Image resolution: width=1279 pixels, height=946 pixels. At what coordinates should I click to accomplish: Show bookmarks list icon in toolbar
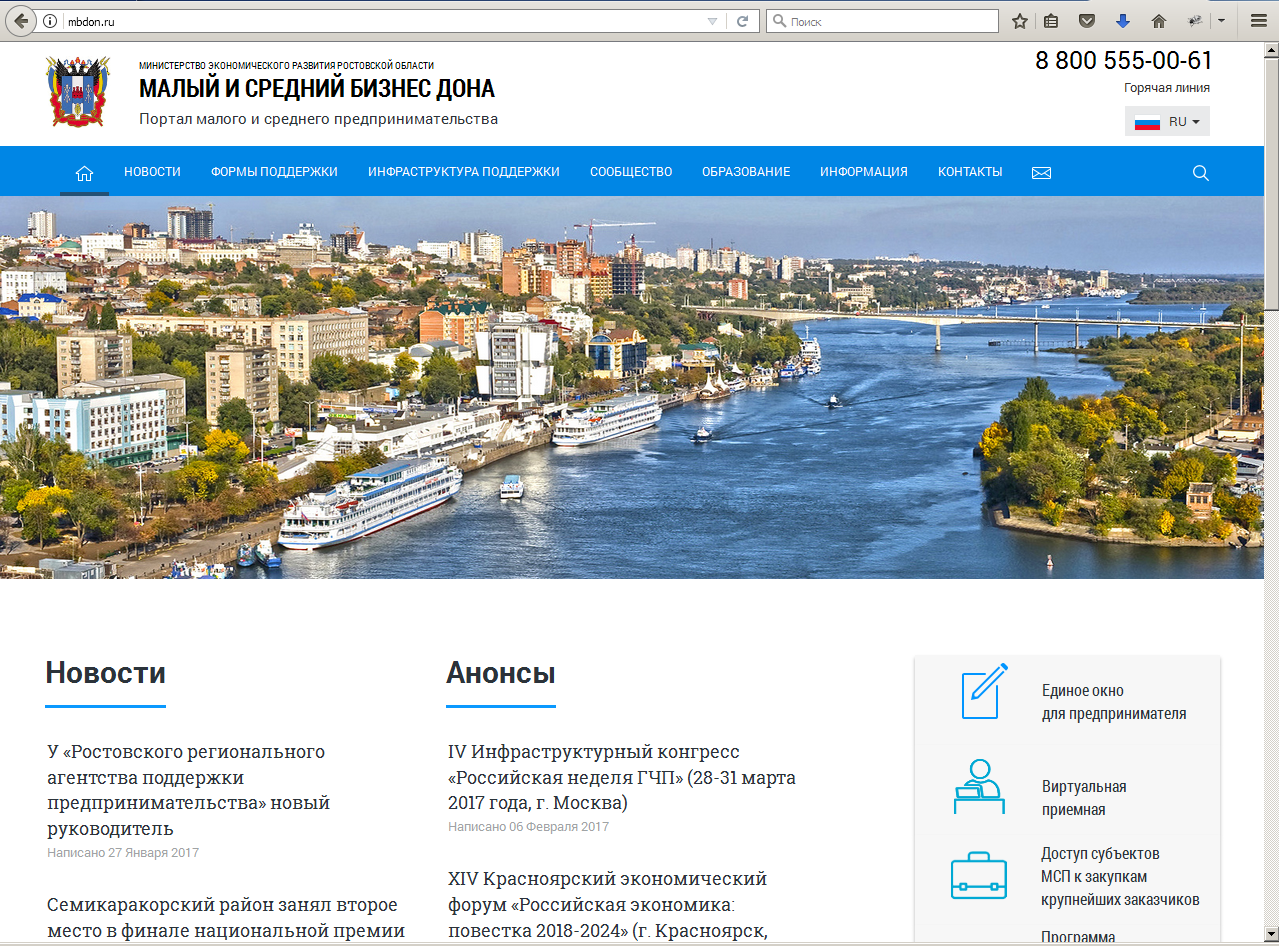(1051, 21)
